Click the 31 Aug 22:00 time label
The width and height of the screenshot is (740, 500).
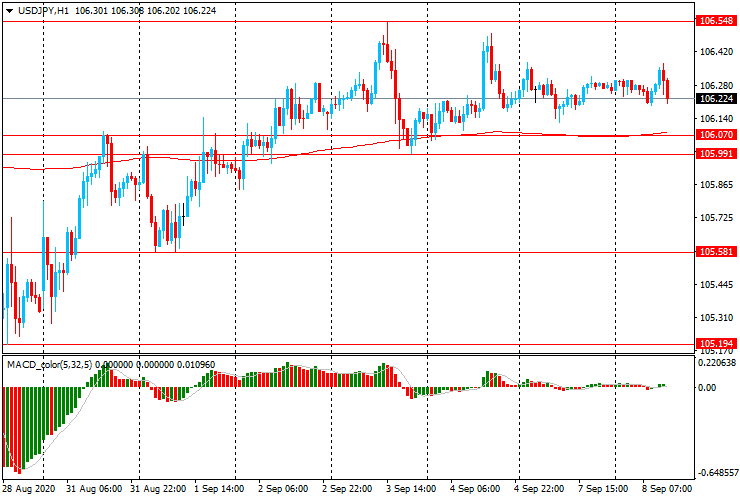[x=158, y=488]
